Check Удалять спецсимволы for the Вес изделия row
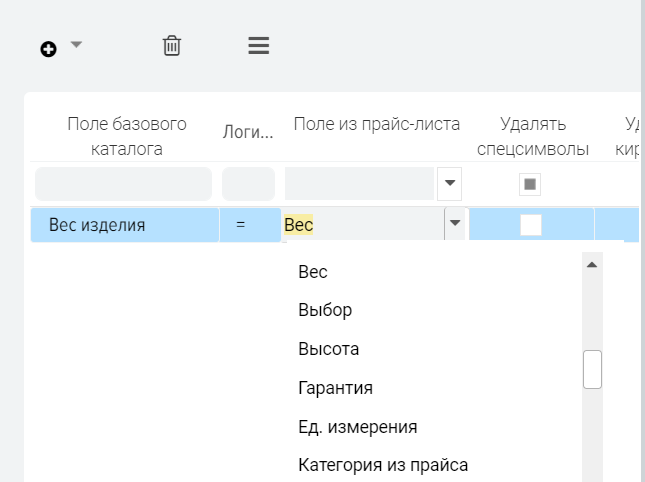 [x=531, y=225]
